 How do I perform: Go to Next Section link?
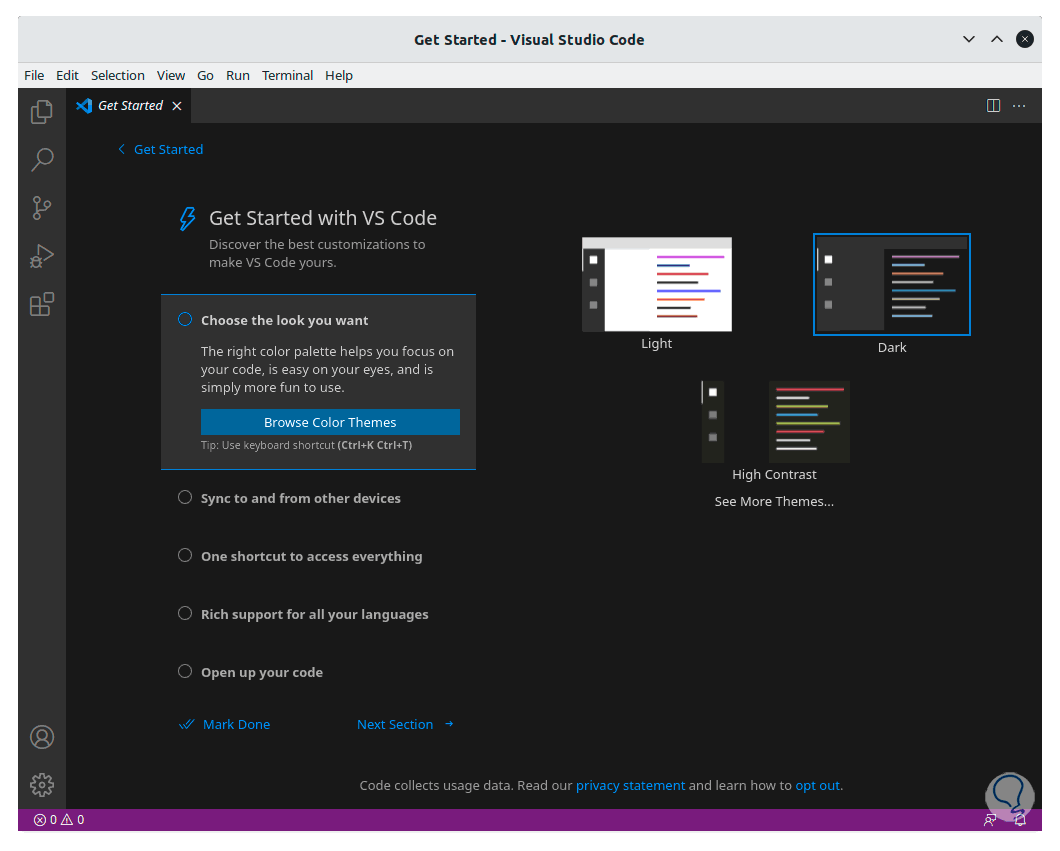(395, 725)
